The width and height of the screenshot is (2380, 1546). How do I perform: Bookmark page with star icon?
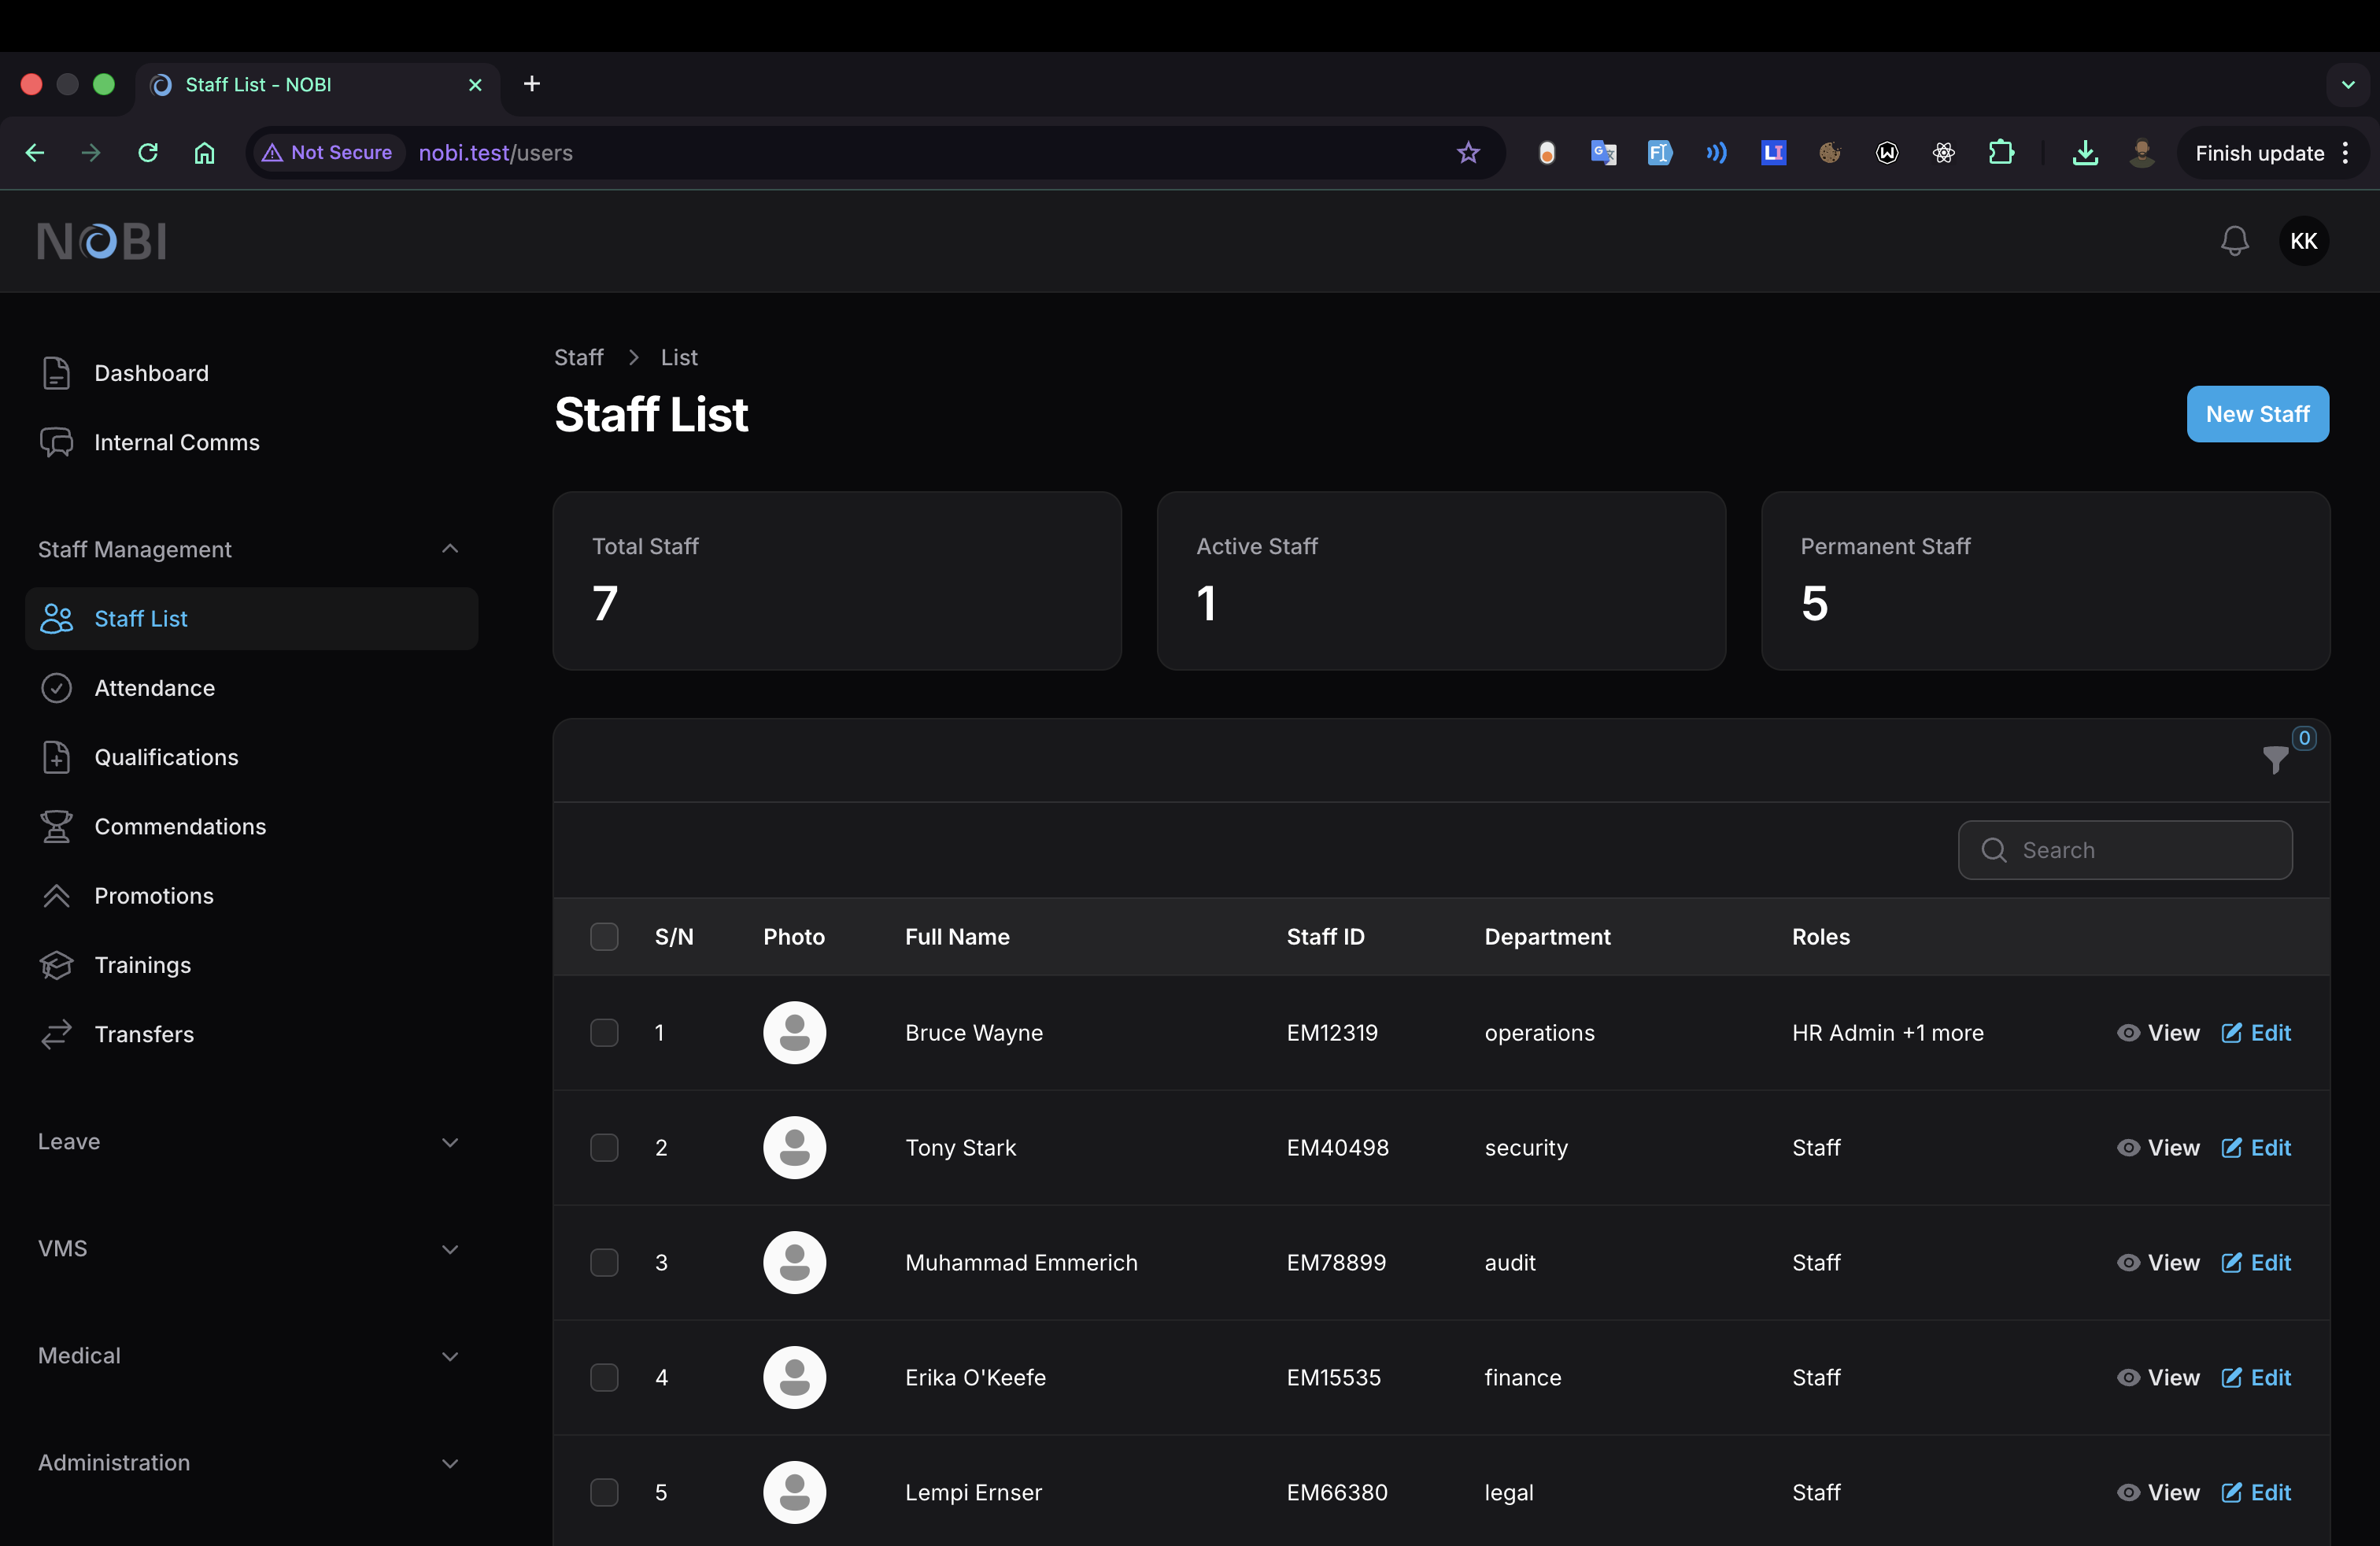1467,153
